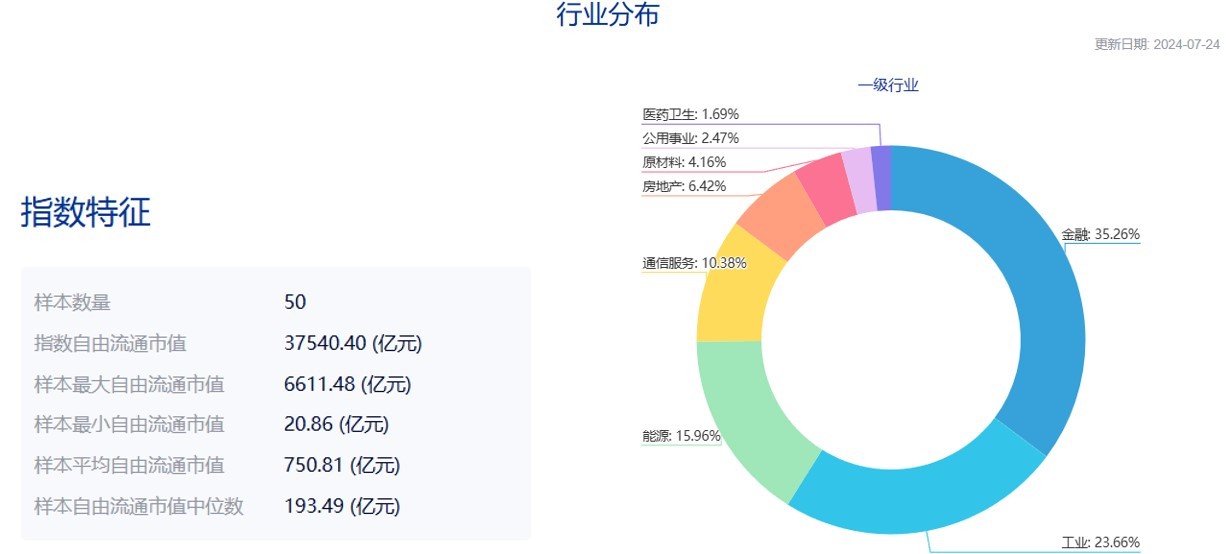Click the 金融: 35.26% label
The image size is (1226, 554).
(1100, 235)
